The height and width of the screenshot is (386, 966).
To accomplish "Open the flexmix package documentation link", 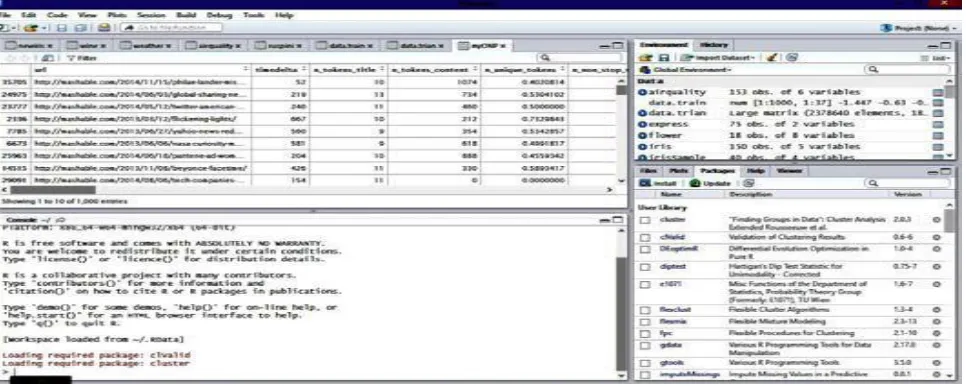I will [672, 322].
